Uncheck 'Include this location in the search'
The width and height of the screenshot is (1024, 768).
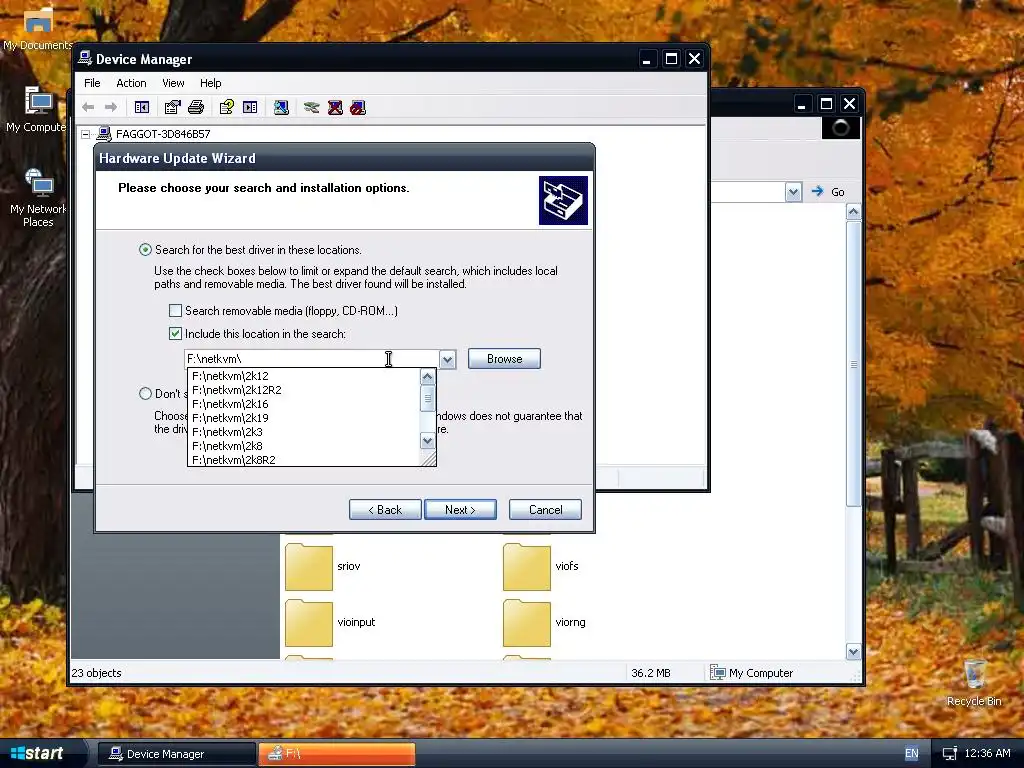point(175,333)
